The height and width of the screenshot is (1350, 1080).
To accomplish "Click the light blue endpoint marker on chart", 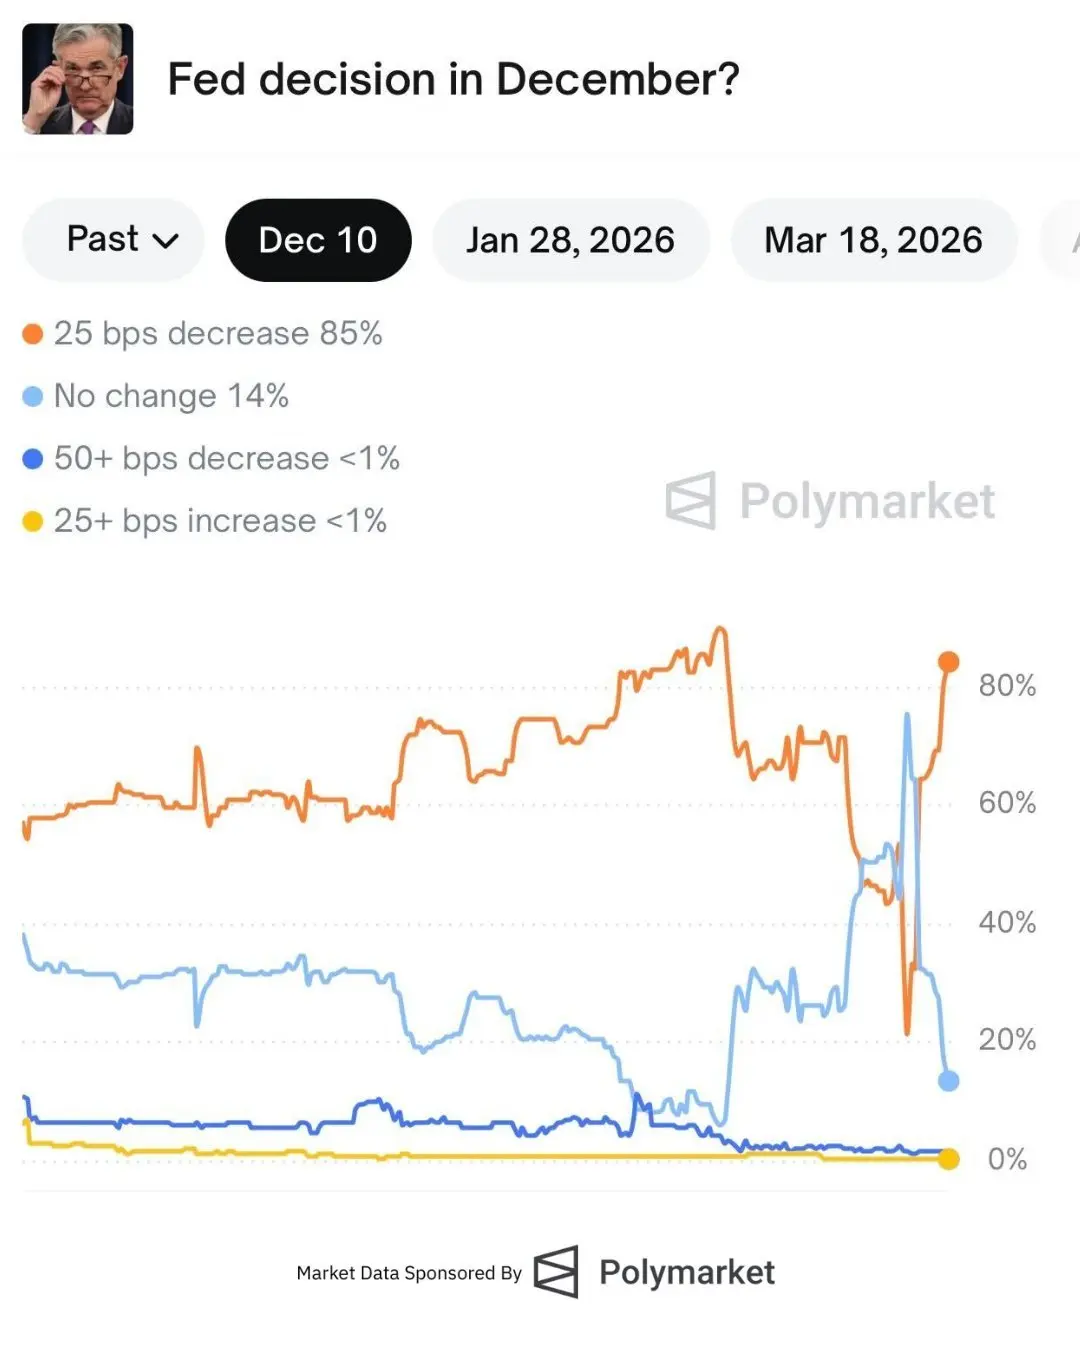I will pyautogui.click(x=948, y=1080).
